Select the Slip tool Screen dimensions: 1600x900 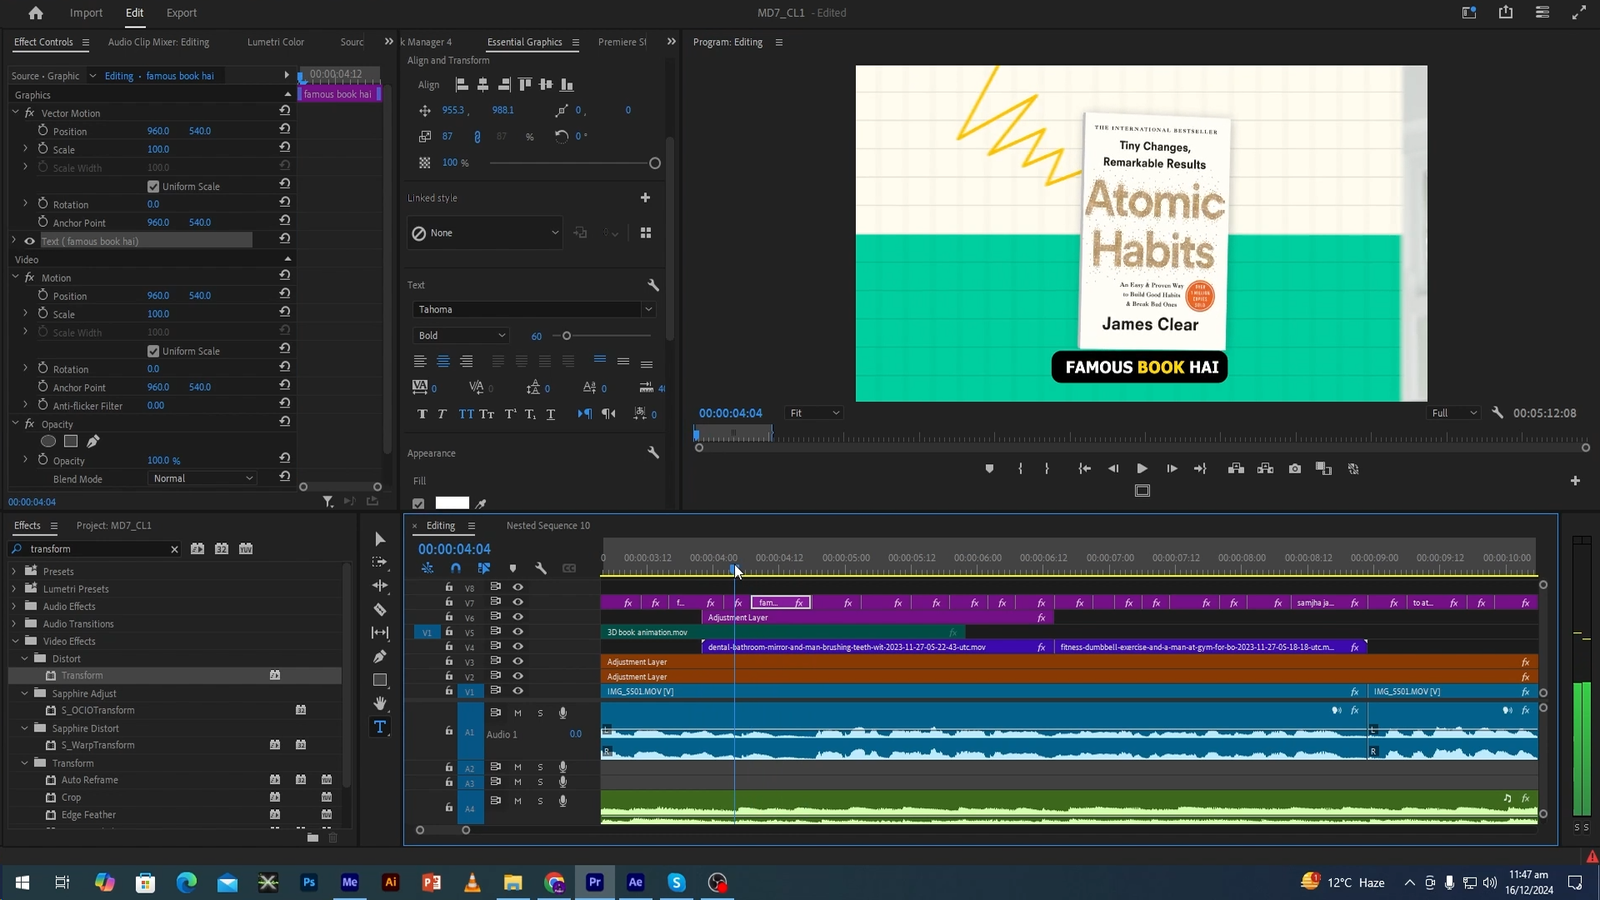(x=380, y=633)
